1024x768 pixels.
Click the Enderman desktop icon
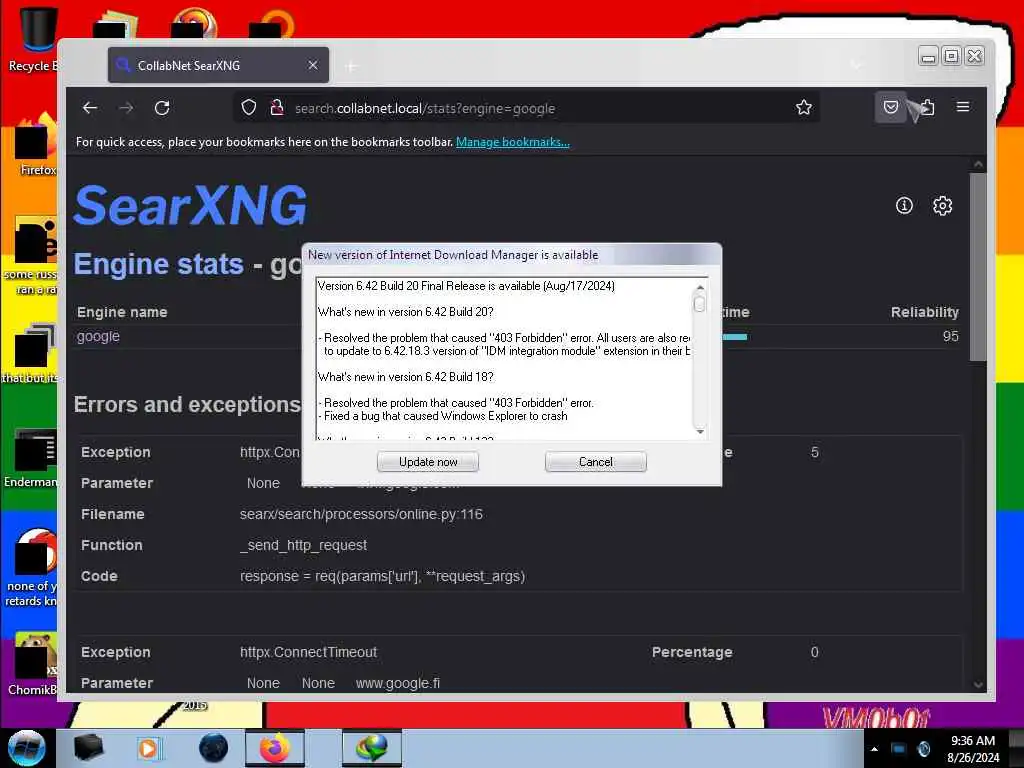point(31,457)
